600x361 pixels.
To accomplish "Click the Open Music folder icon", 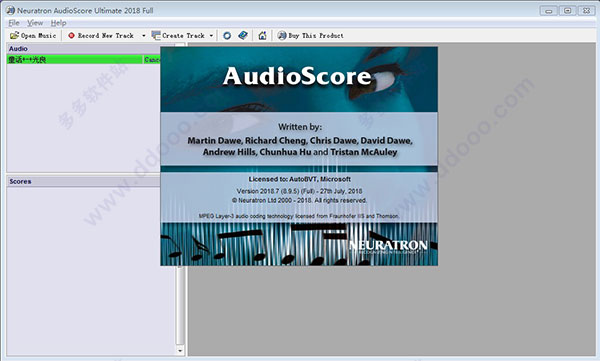I will (x=15, y=36).
